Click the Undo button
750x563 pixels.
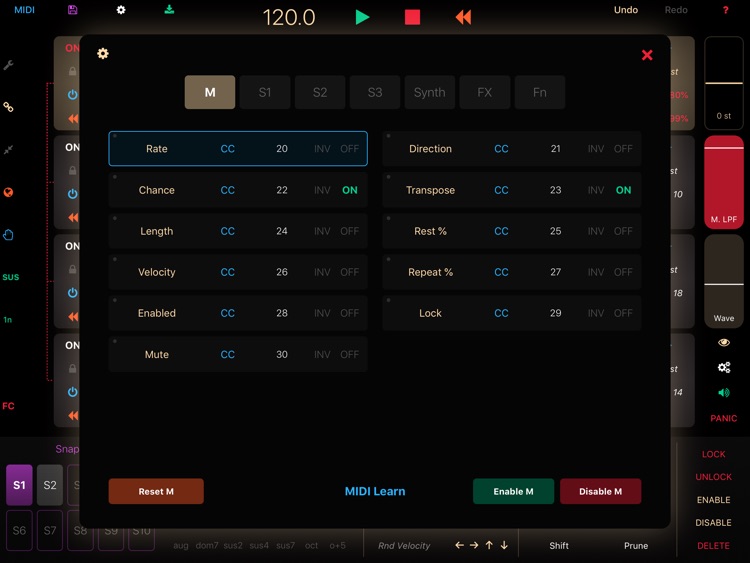pyautogui.click(x=626, y=10)
